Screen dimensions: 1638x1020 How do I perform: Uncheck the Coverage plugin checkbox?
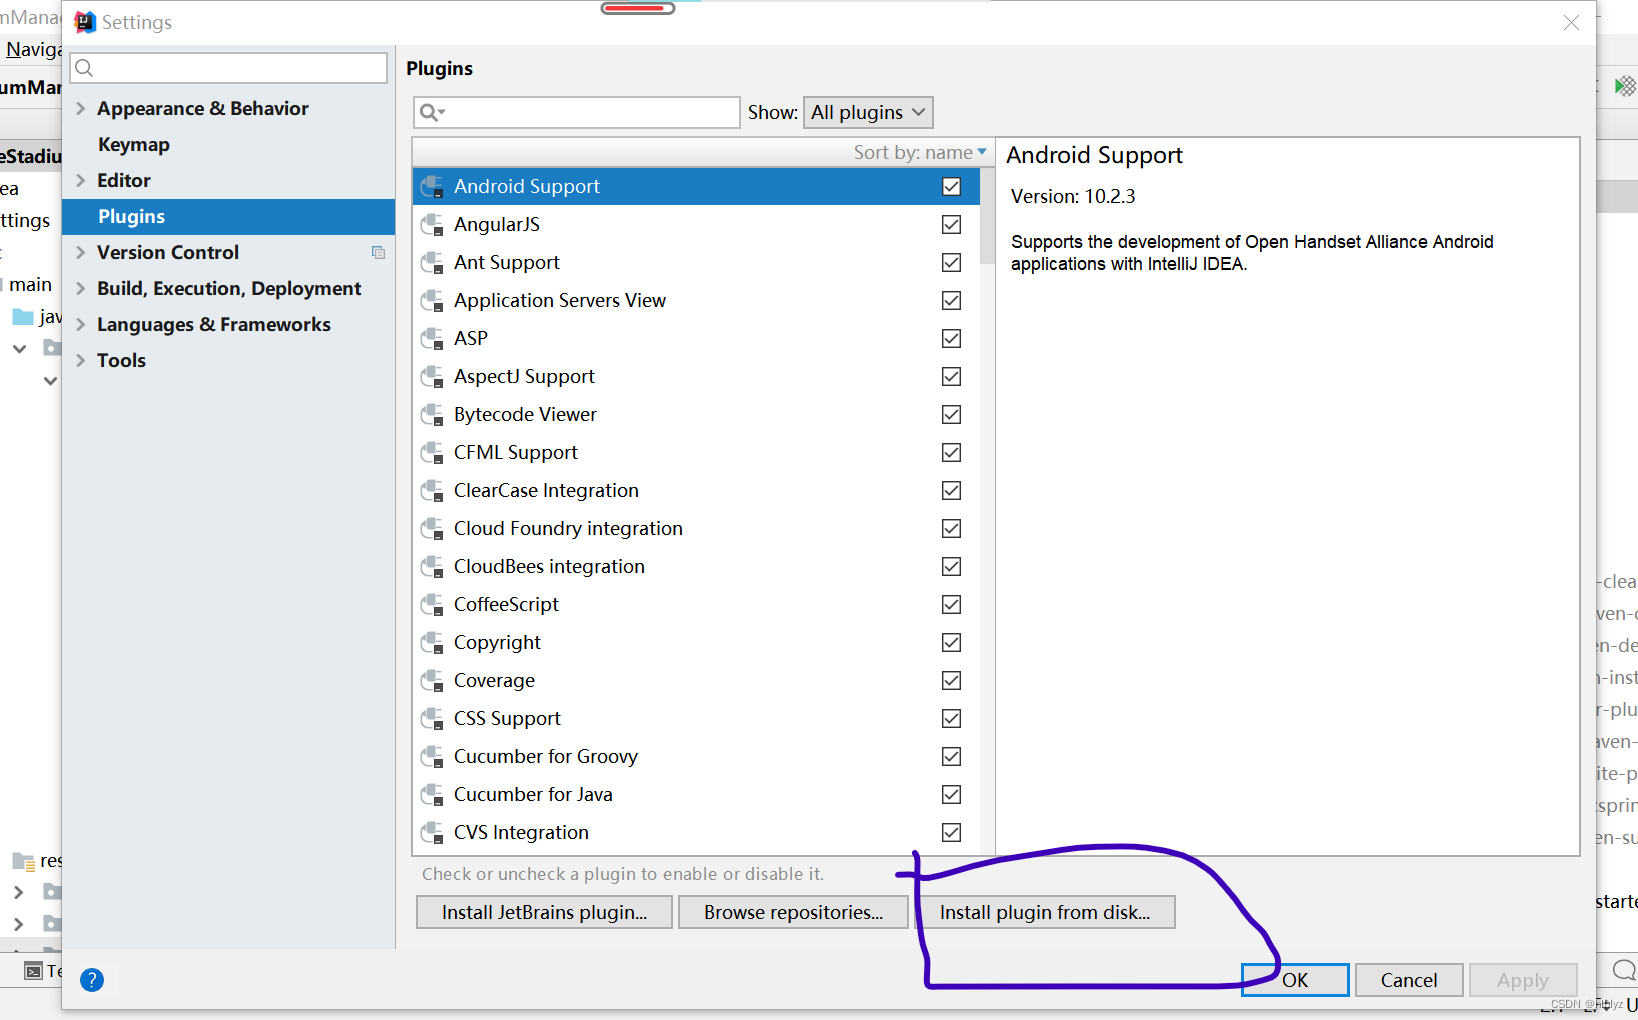point(951,680)
